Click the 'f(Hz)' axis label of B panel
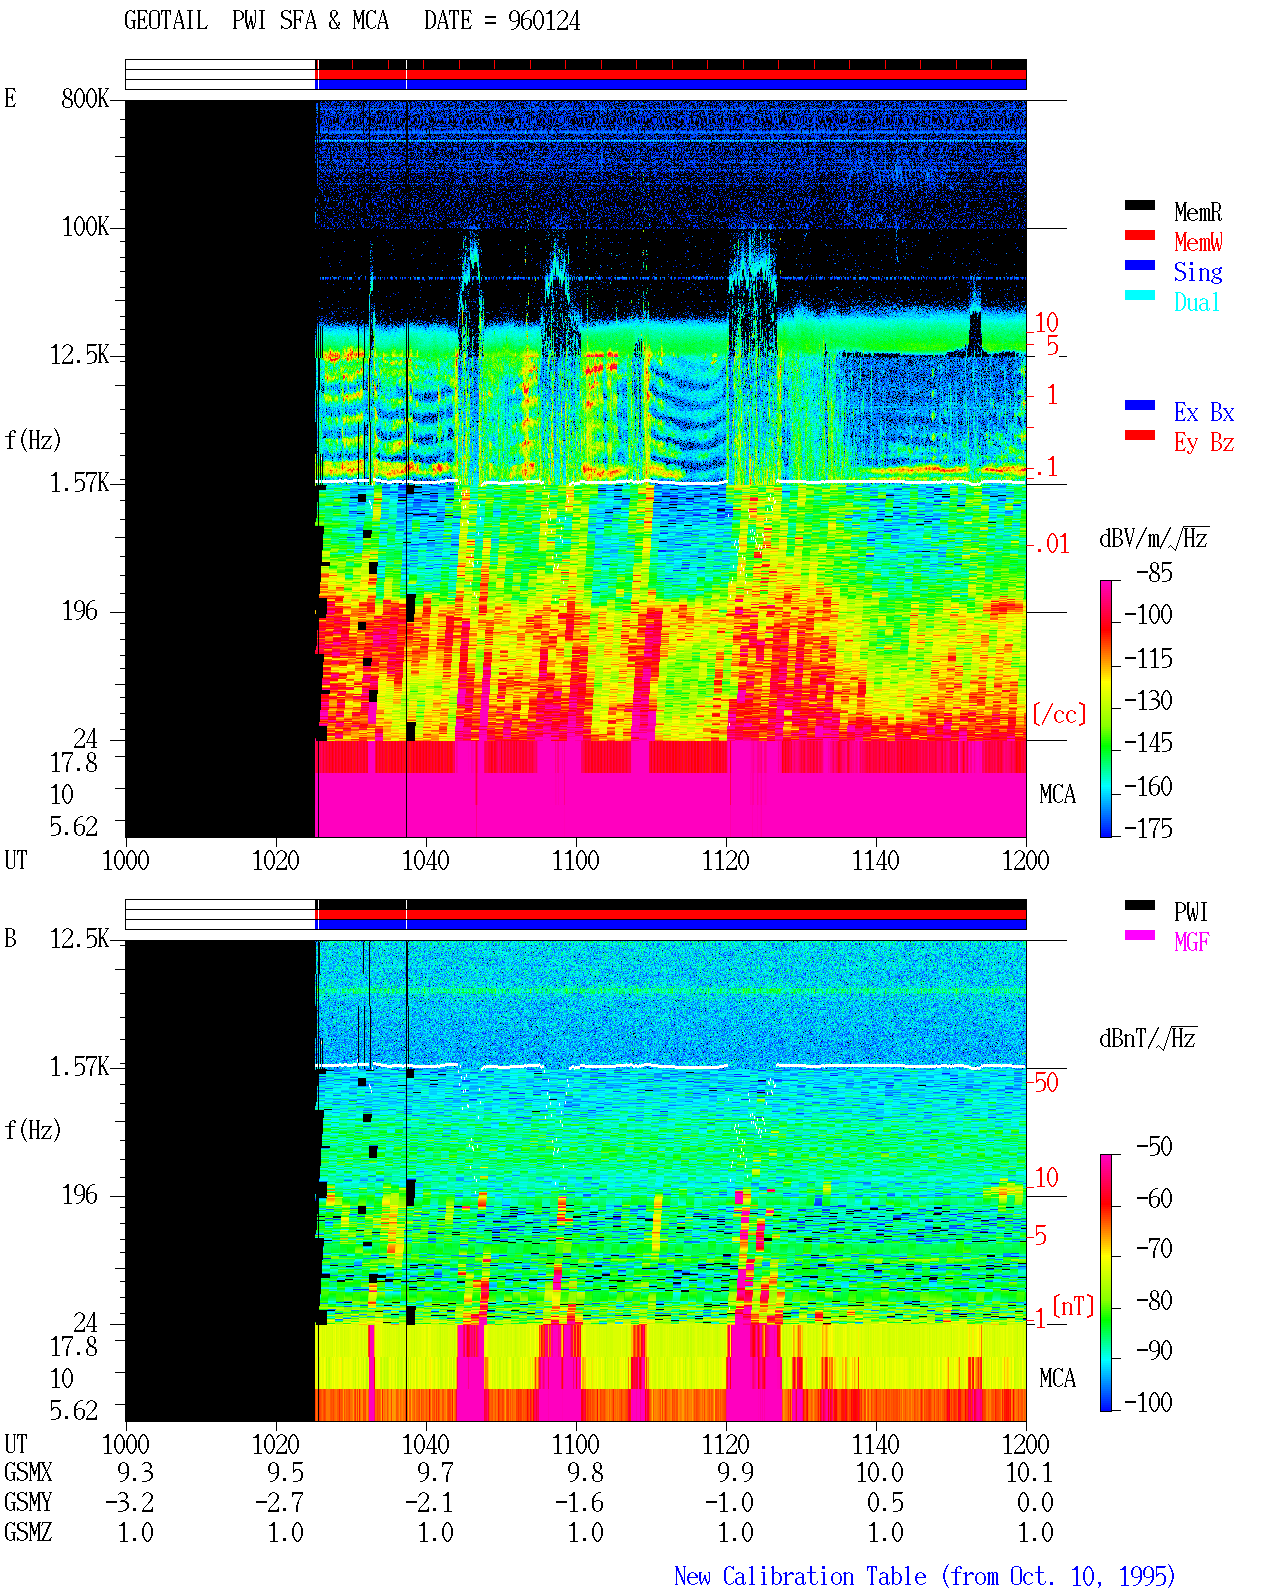Viewport: 1280px width, 1593px height. (33, 1130)
